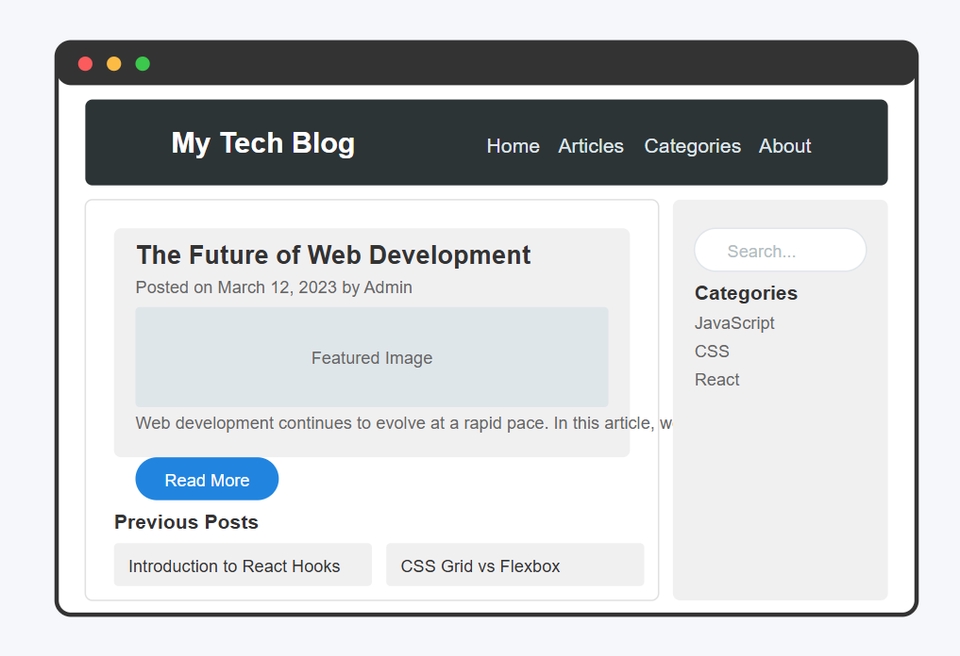Click the sidebar Categories heading
960x656 pixels.
(746, 293)
